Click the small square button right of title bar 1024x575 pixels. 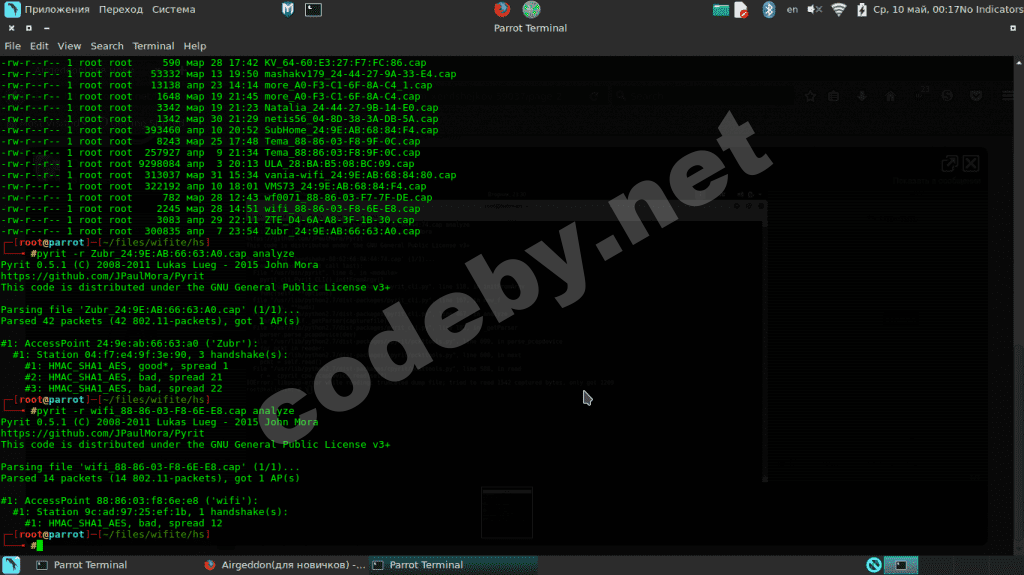(x=1013, y=28)
